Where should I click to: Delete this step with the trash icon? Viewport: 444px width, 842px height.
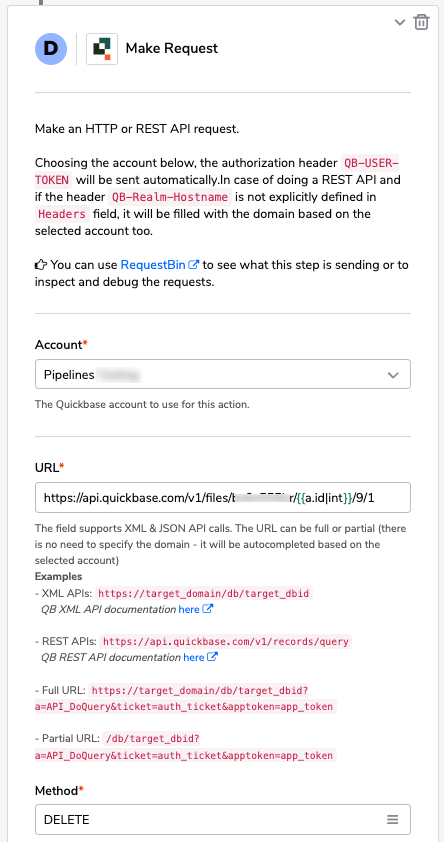pos(421,22)
